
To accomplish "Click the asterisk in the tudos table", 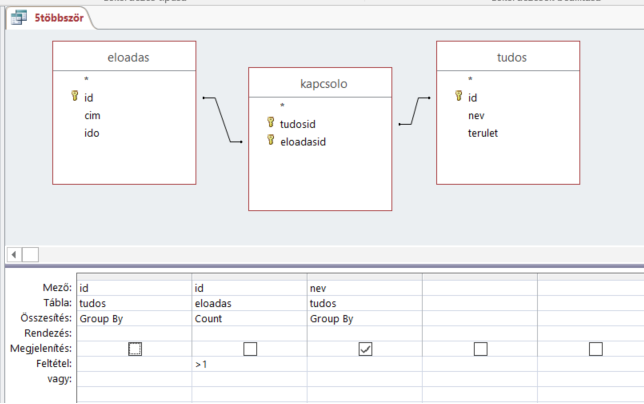I will pyautogui.click(x=470, y=79).
